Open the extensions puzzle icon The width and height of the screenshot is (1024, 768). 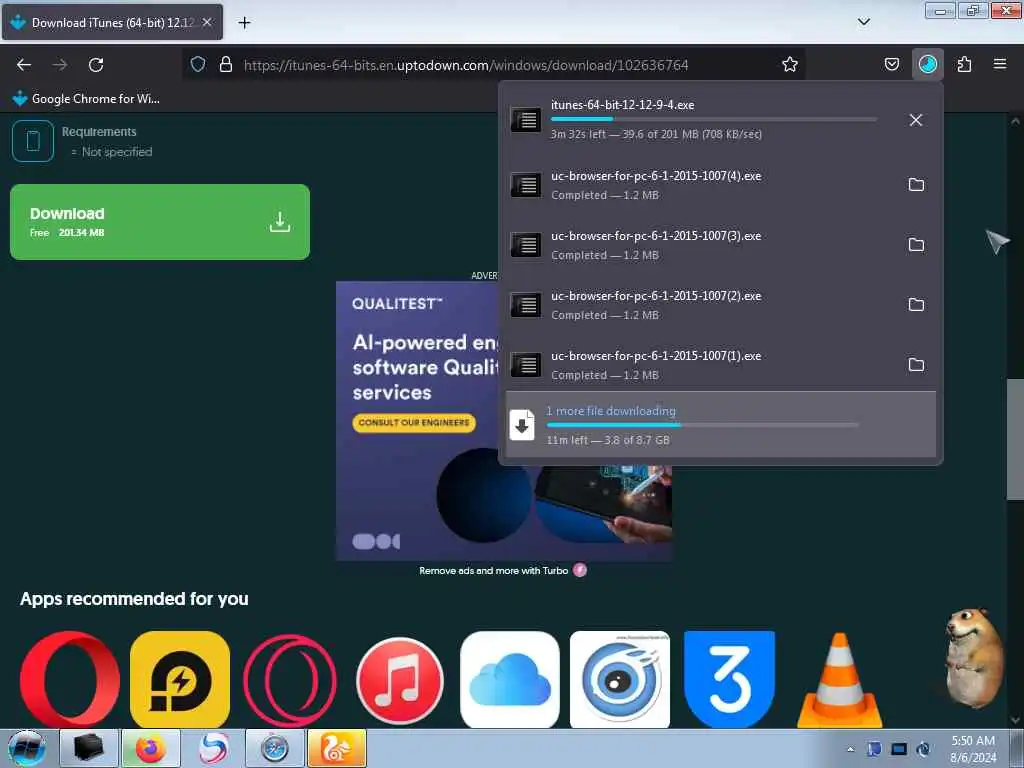[964, 64]
